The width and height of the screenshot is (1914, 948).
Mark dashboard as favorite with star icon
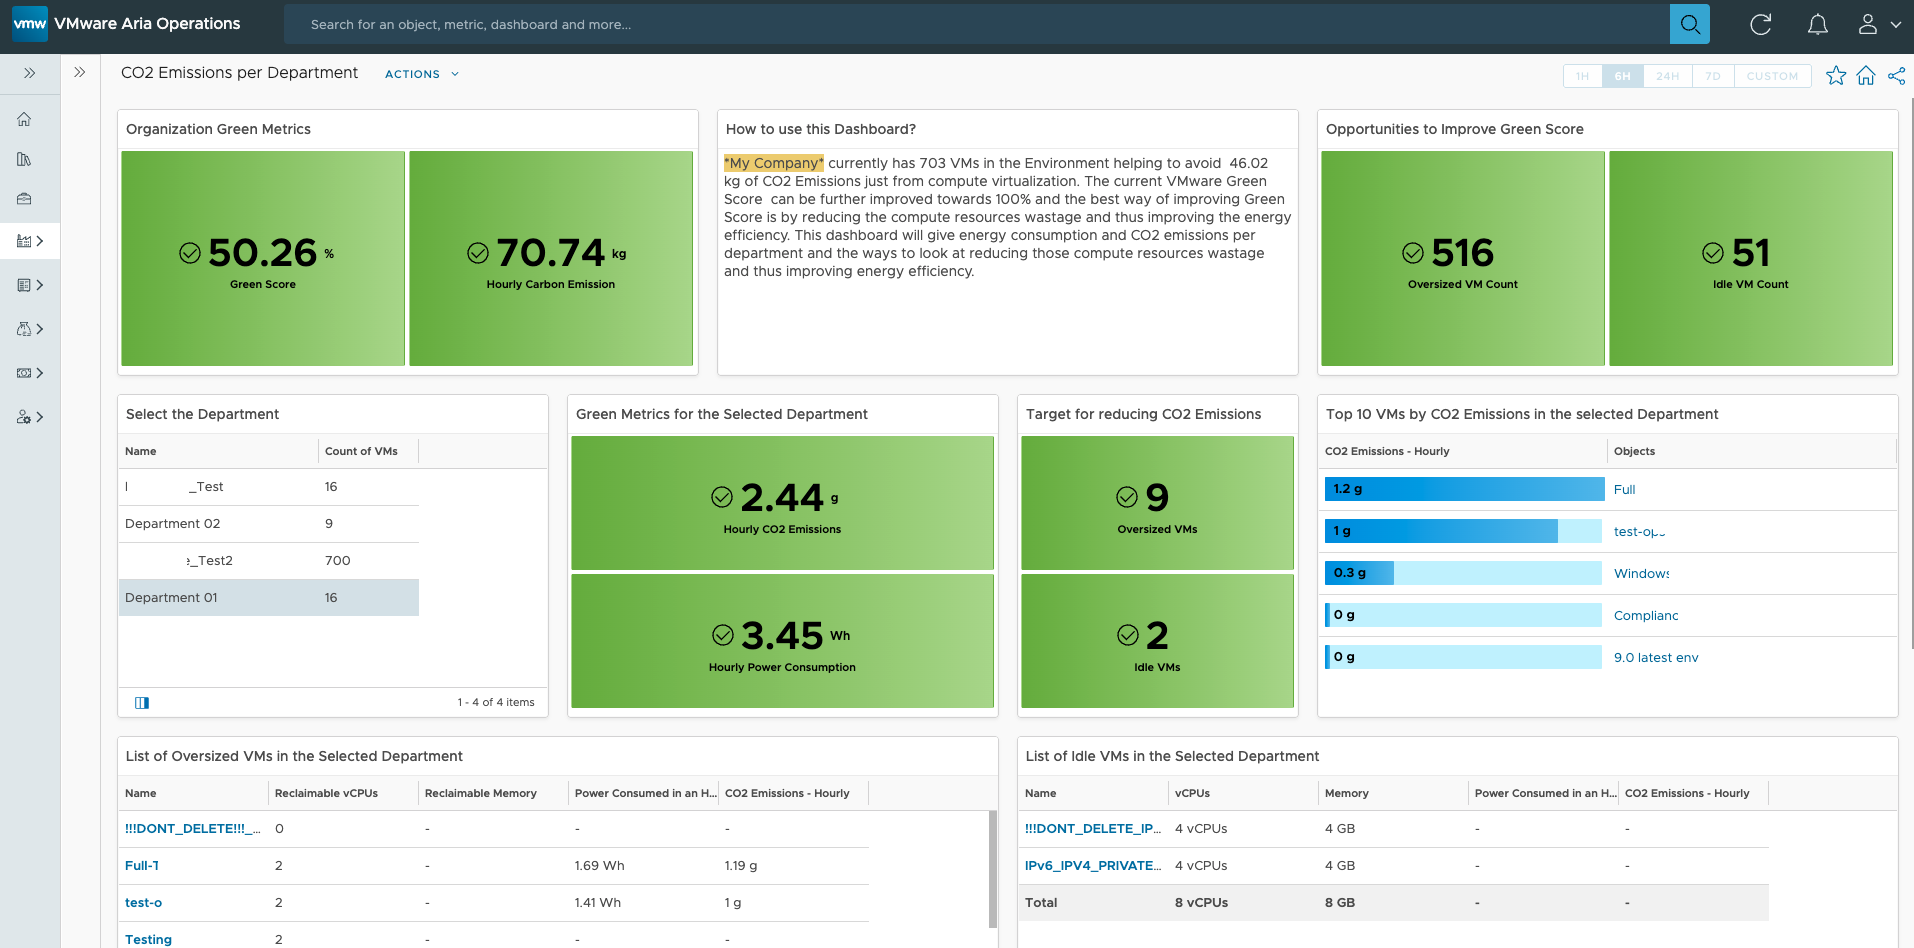point(1835,76)
